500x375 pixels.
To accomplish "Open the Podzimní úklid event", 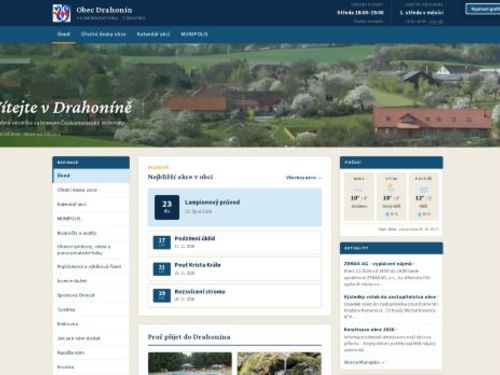I will (235, 242).
